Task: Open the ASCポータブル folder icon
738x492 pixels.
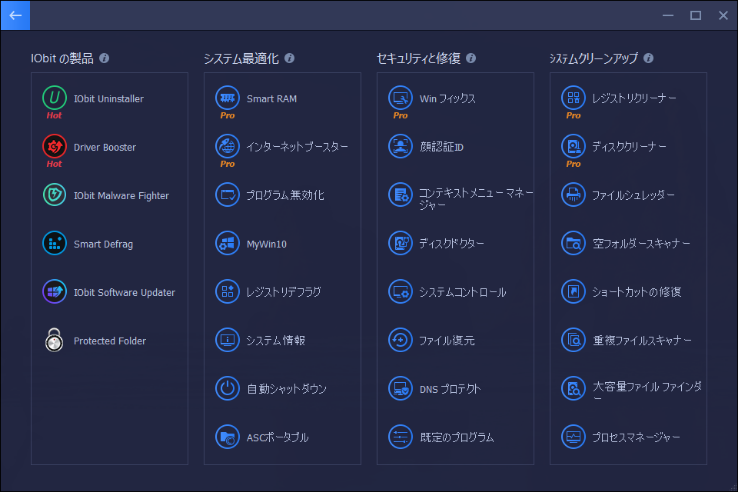Action: [227, 437]
